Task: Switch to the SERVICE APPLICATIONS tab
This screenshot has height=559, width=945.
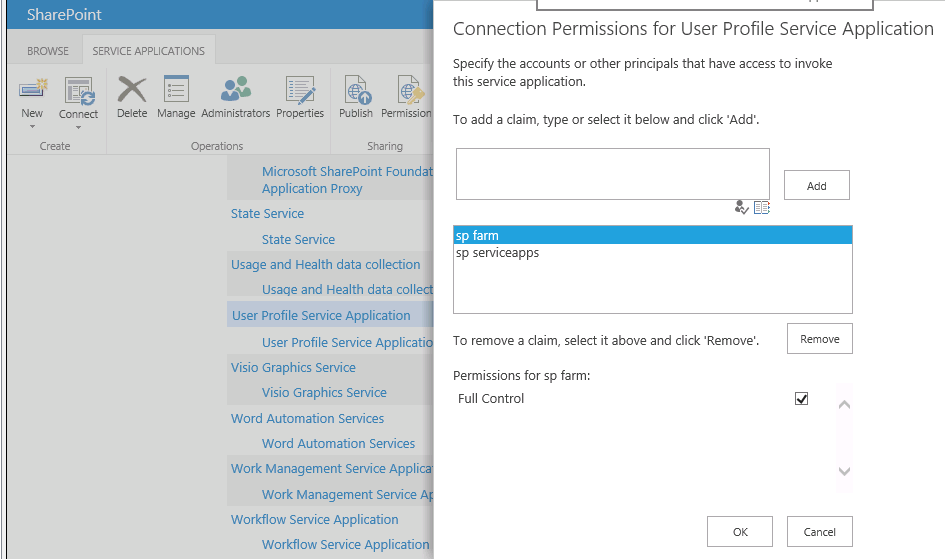Action: (148, 51)
